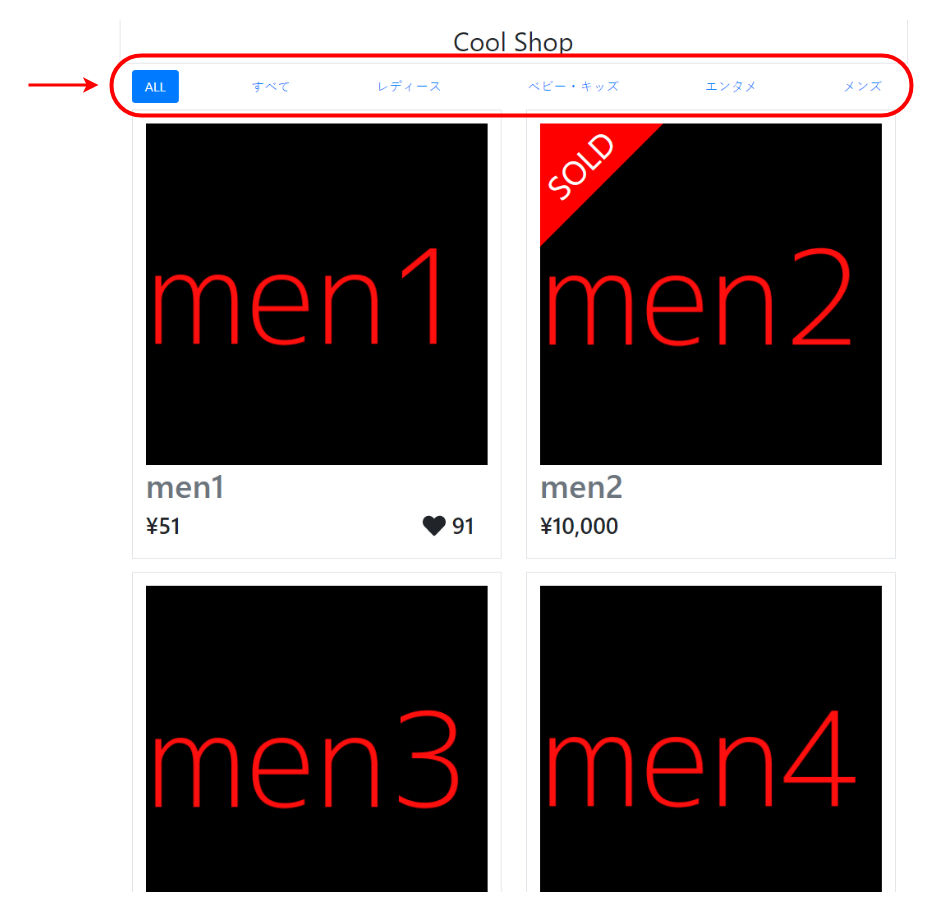Image resolution: width=934 pixels, height=913 pixels.
Task: Choose the ベビー・キッズ category tab
Action: click(x=574, y=86)
